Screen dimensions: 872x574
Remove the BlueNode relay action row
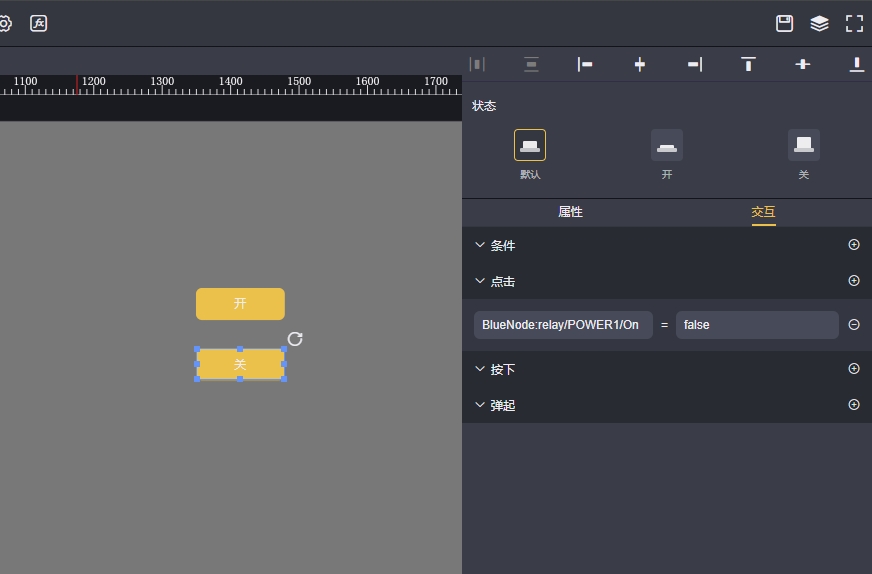click(854, 325)
